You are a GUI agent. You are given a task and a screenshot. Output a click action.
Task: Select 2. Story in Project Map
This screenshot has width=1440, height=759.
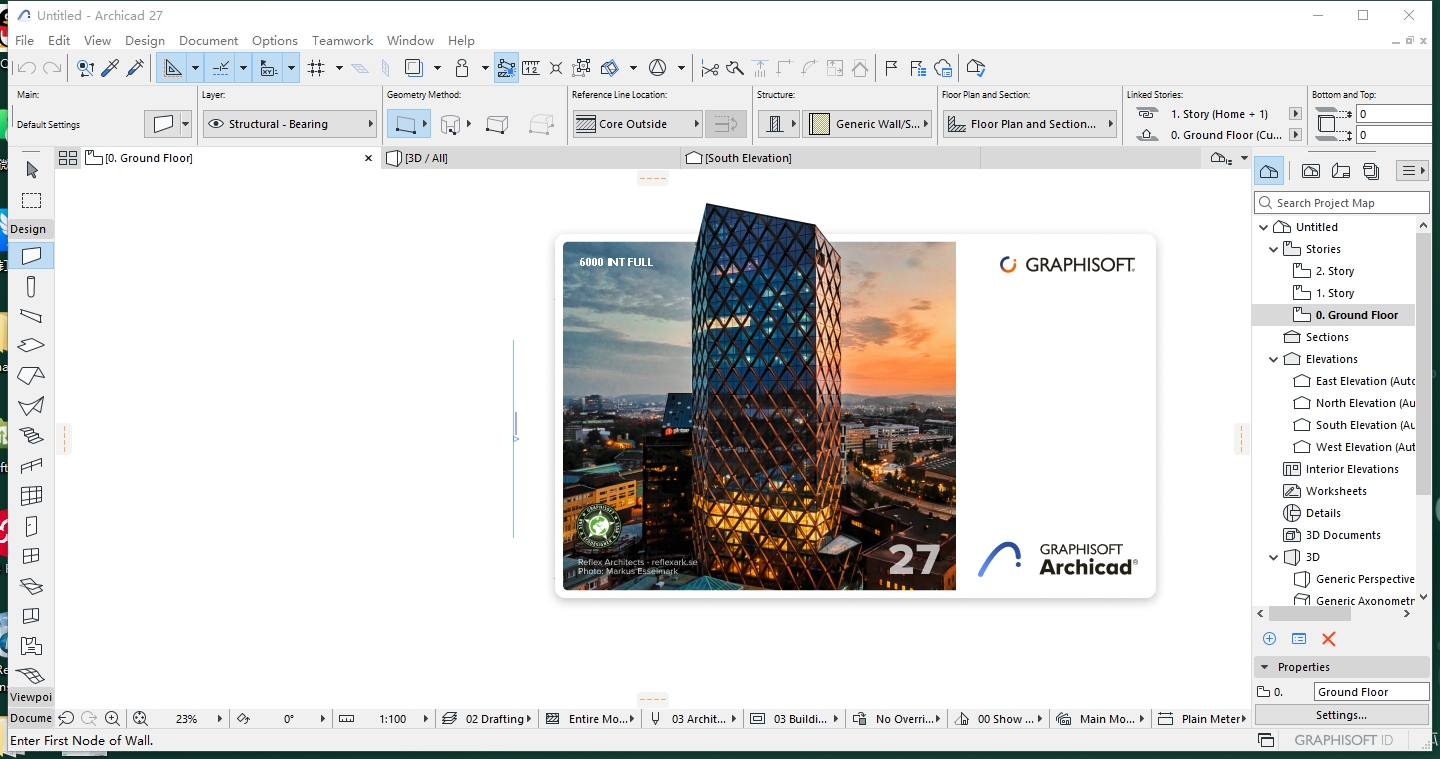coord(1334,271)
